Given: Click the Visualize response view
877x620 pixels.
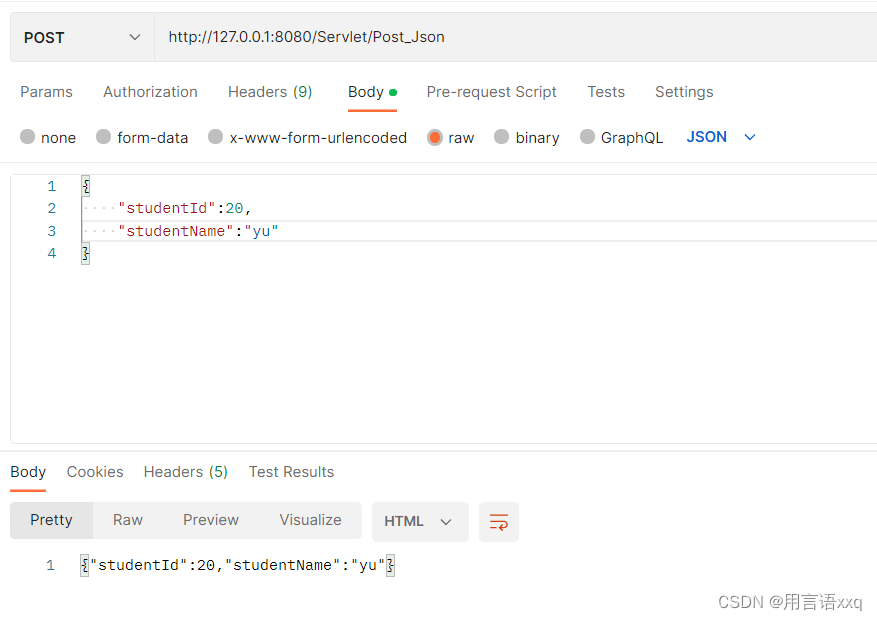Looking at the screenshot, I should [310, 519].
